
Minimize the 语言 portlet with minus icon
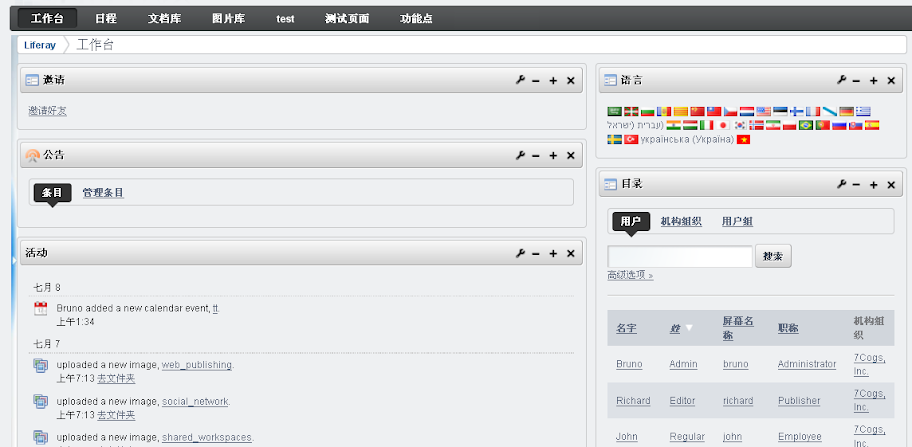pos(857,81)
